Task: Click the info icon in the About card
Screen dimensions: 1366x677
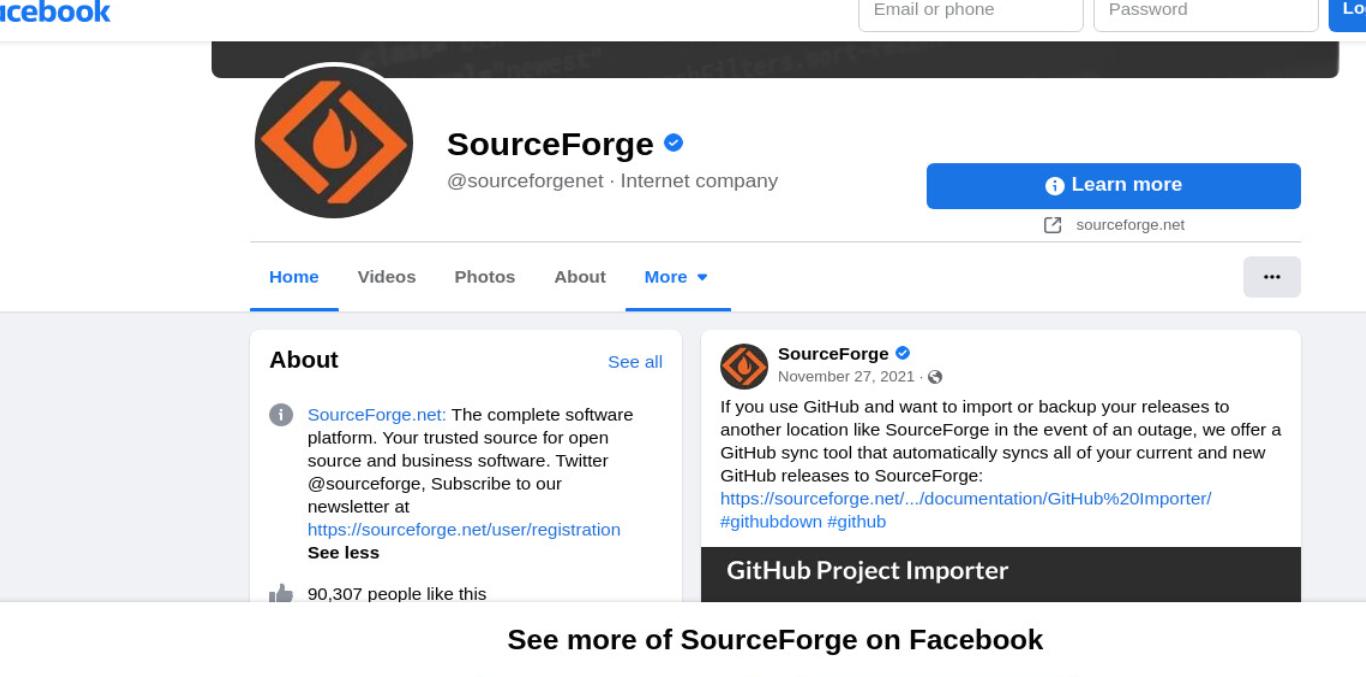Action: (281, 415)
